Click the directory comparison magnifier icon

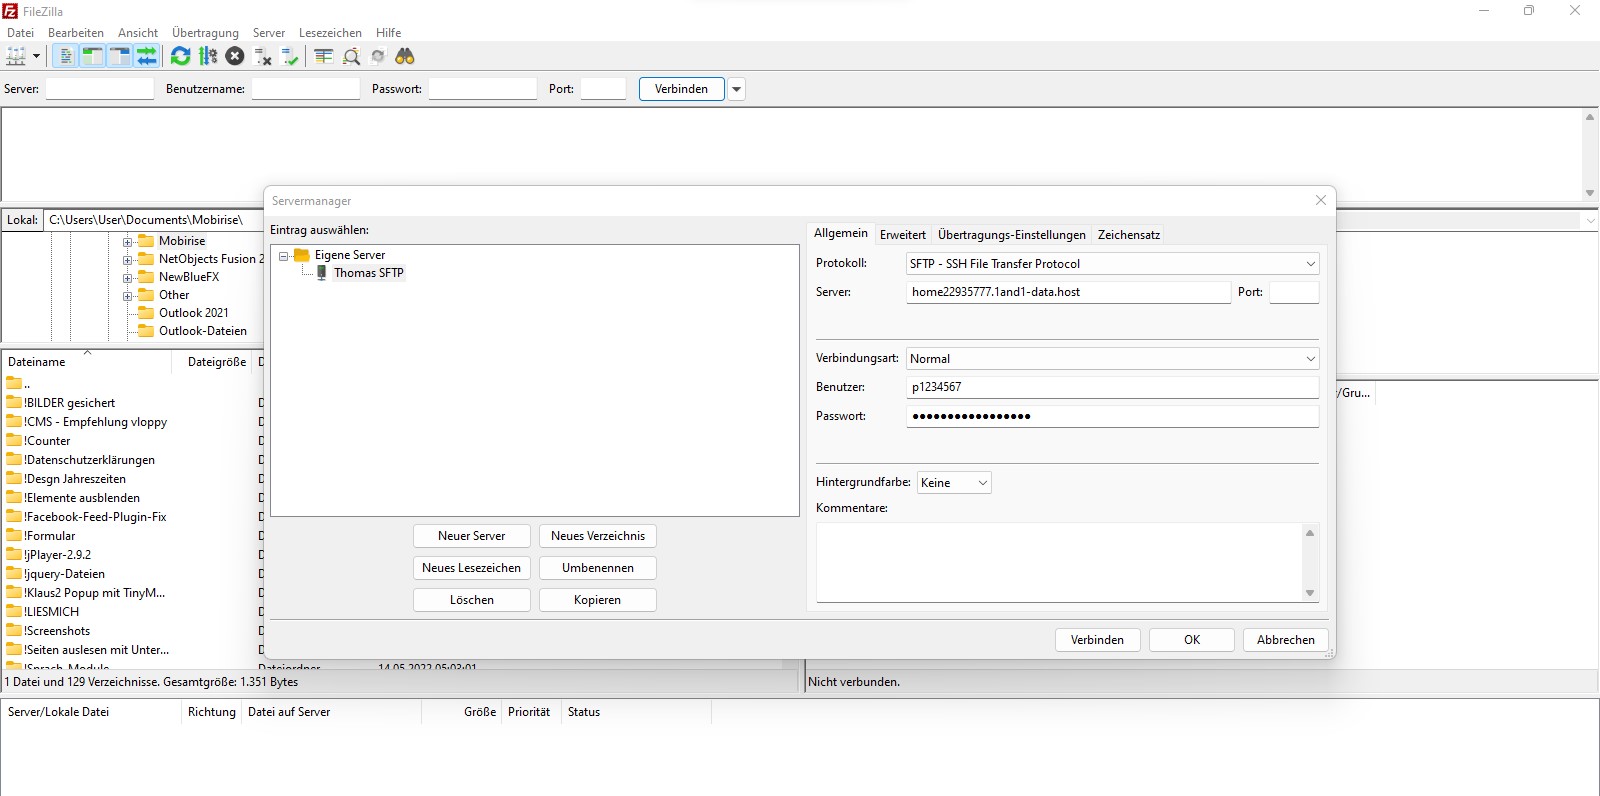(351, 57)
